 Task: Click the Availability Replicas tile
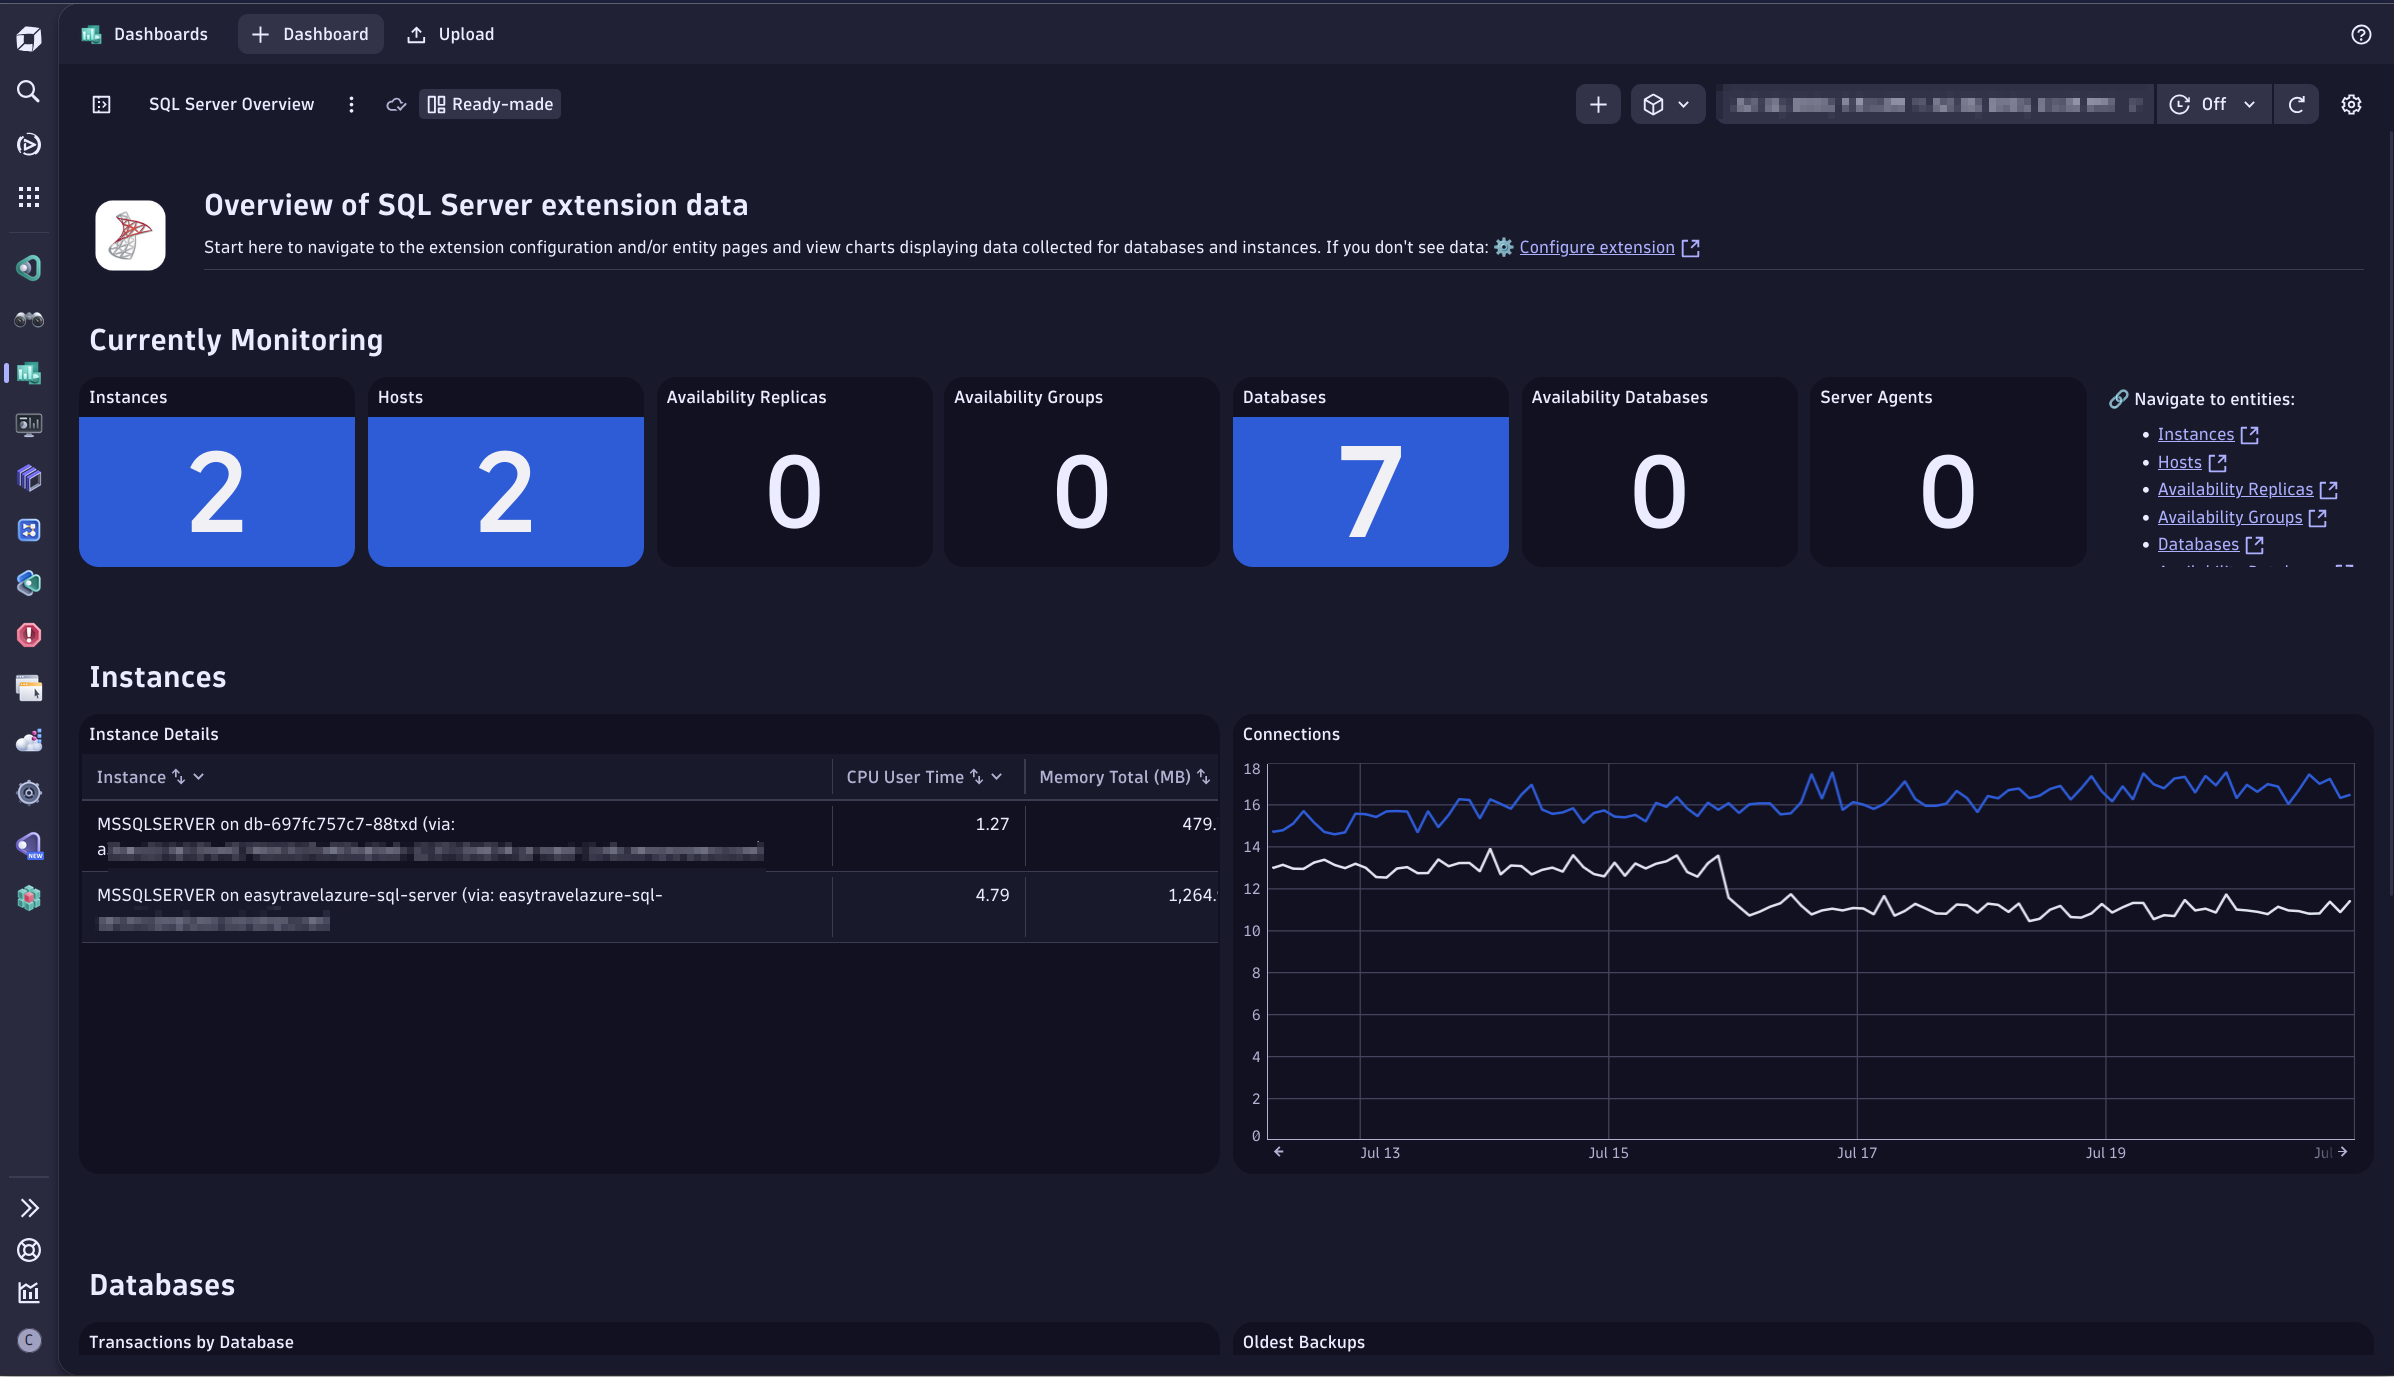(795, 472)
